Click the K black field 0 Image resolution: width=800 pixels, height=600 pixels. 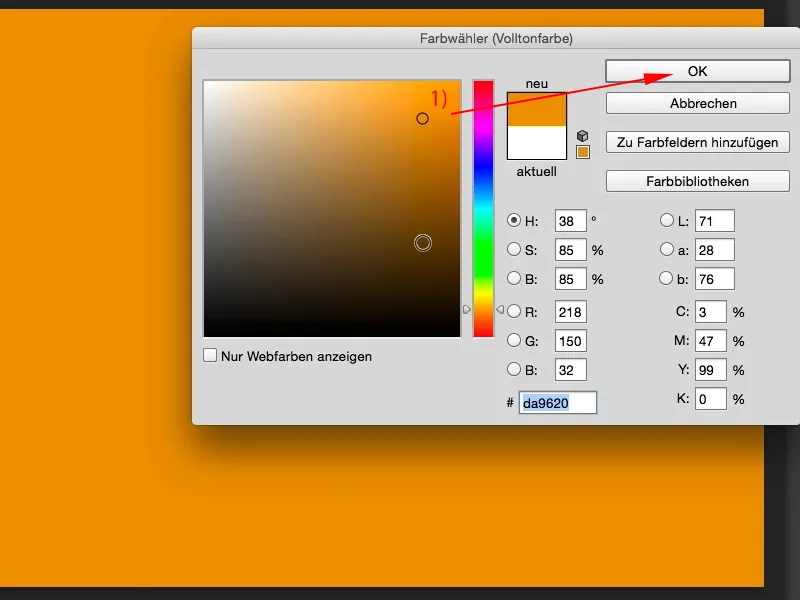[711, 399]
